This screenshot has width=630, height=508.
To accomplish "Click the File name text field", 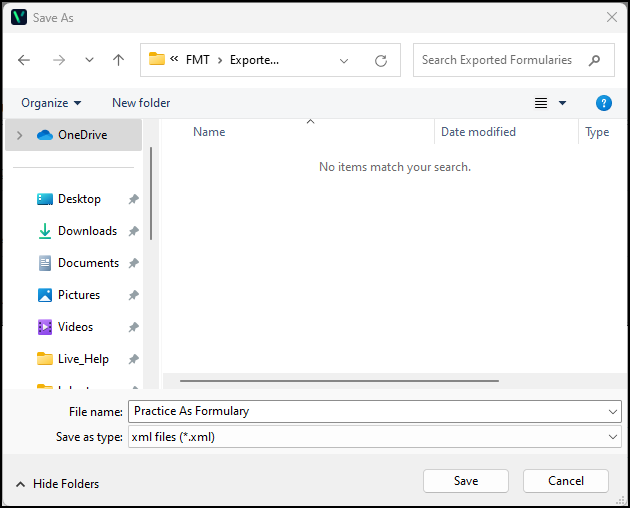I will point(365,411).
